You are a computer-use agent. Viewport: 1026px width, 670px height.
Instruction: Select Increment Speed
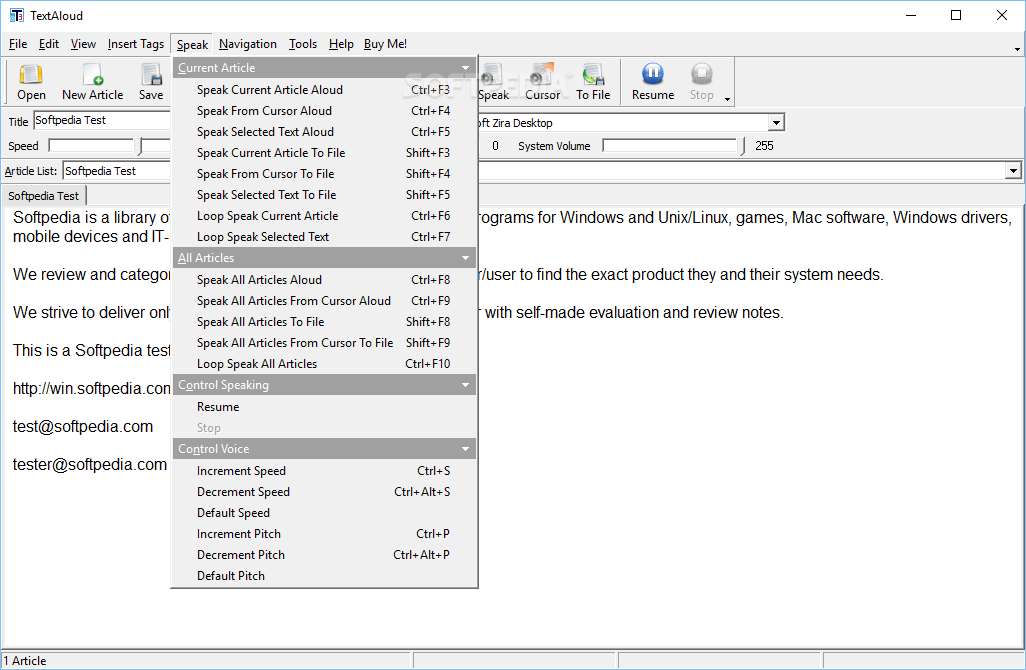pyautogui.click(x=324, y=470)
